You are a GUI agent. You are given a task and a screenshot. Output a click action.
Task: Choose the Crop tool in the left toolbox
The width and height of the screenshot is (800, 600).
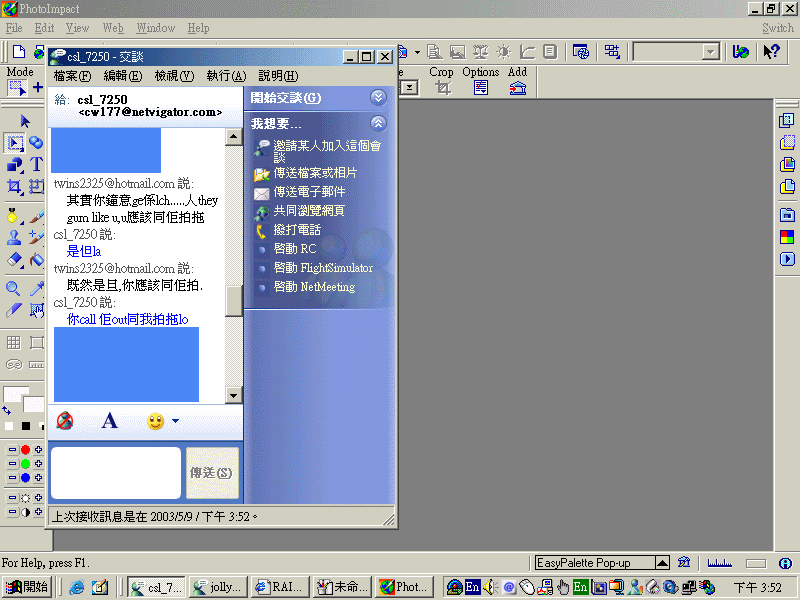[14, 187]
